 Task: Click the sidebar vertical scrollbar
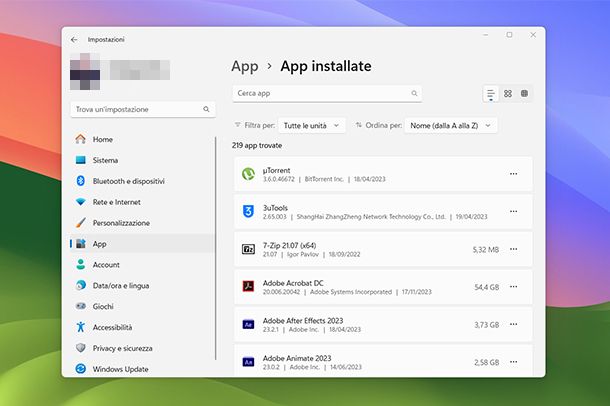[216, 248]
